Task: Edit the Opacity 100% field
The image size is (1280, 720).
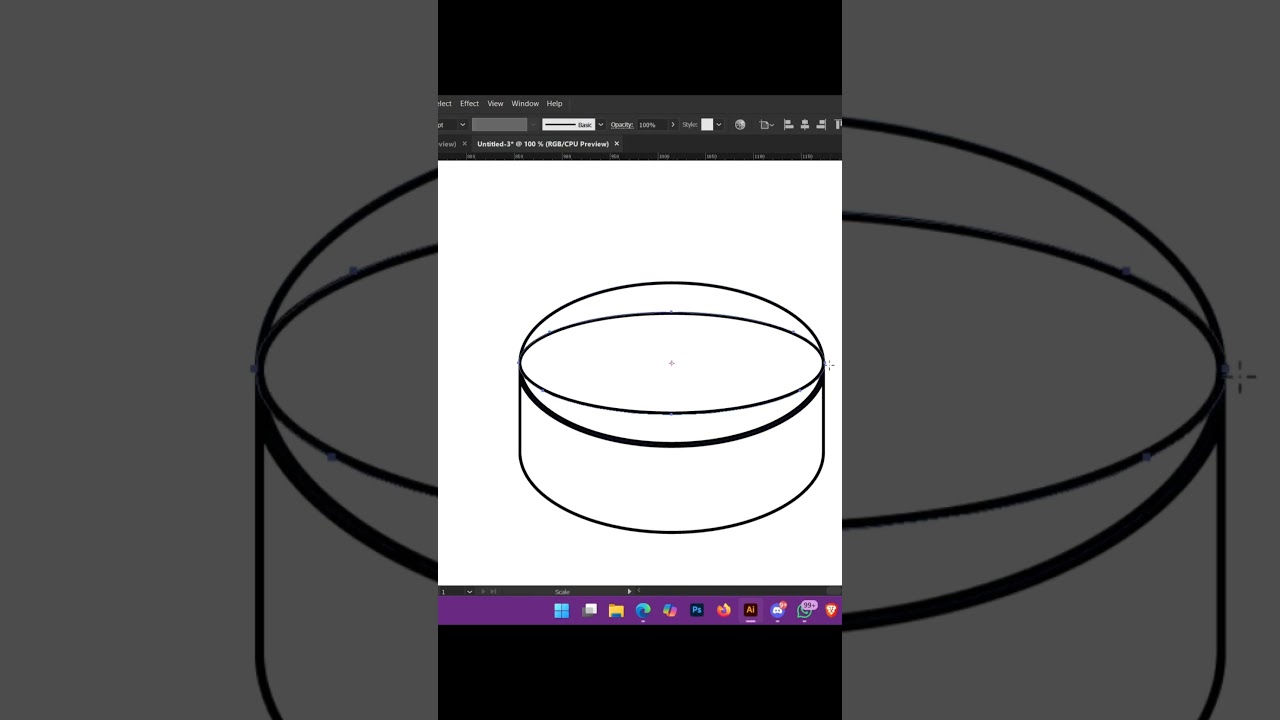Action: [x=652, y=125]
